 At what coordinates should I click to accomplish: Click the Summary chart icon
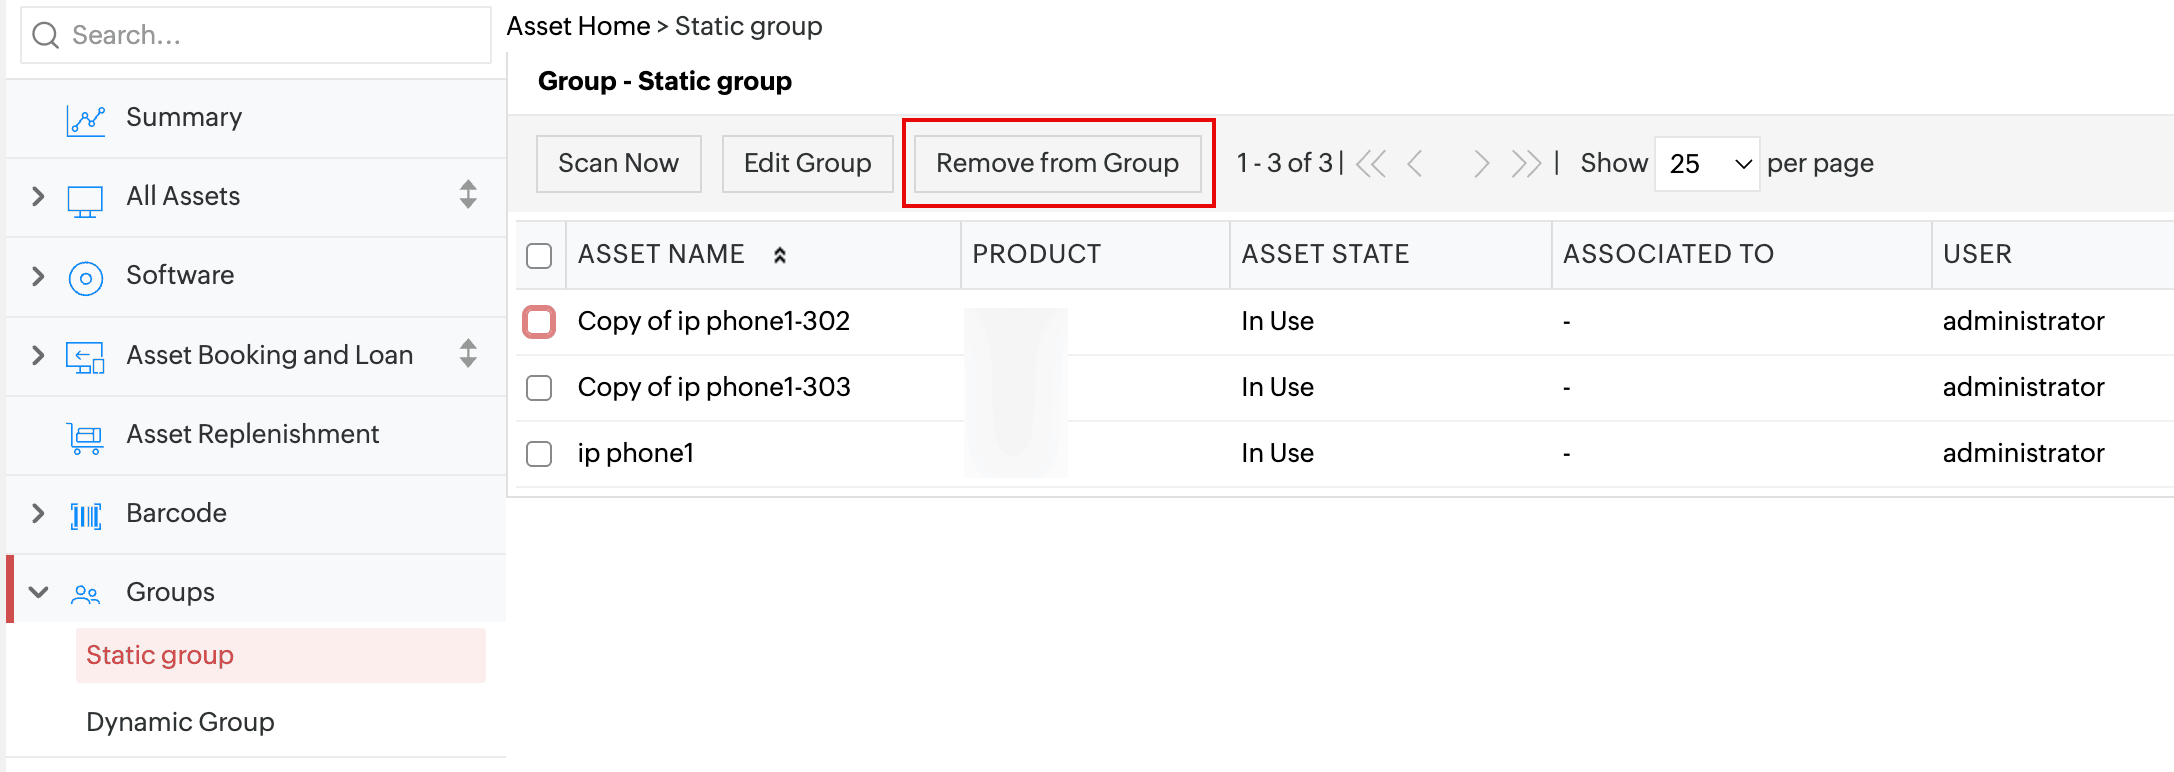(x=86, y=119)
